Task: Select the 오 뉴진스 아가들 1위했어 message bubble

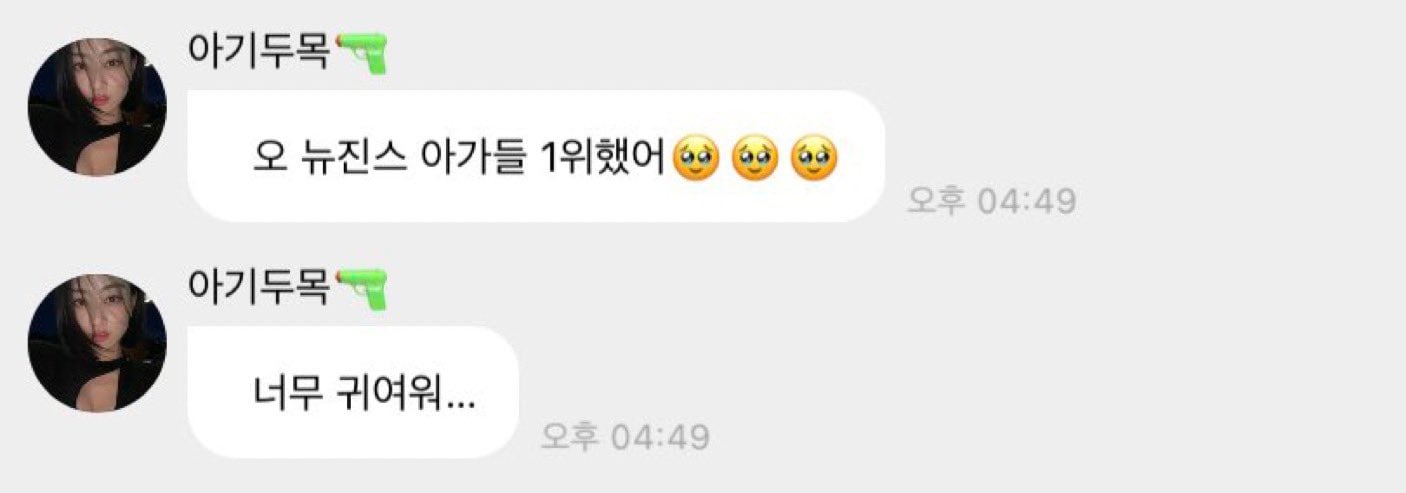Action: coord(537,156)
